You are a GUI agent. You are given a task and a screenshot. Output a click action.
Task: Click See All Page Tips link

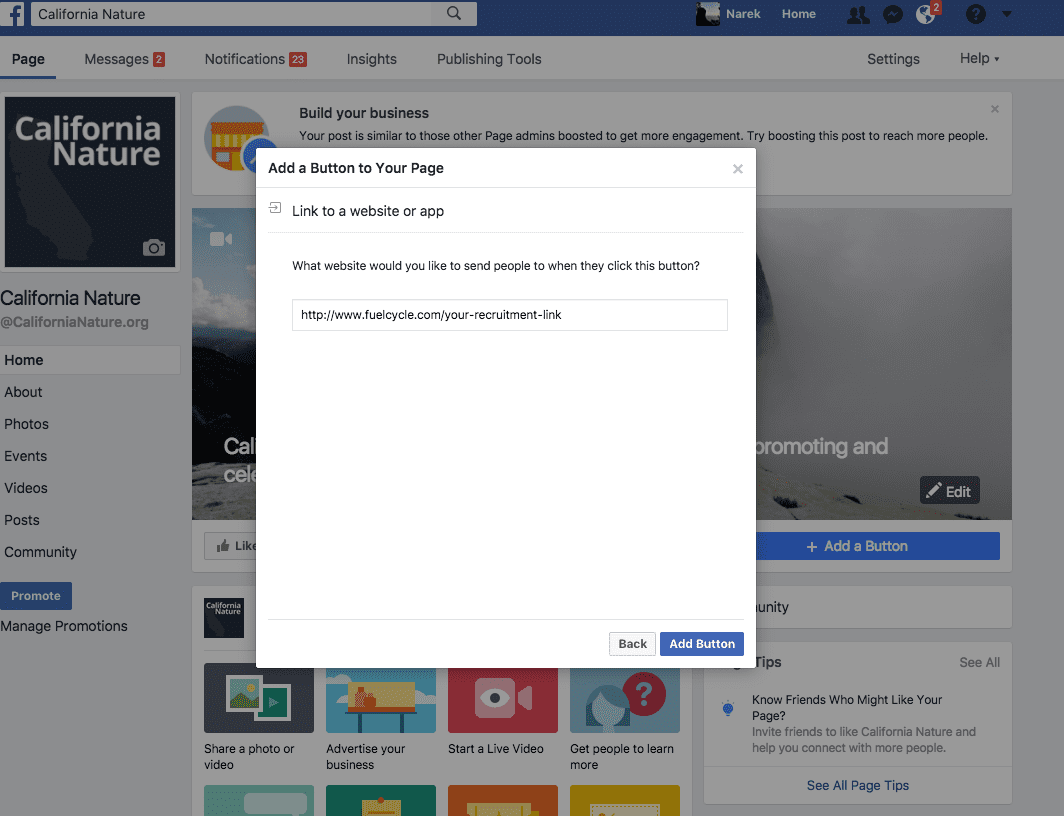(x=858, y=785)
